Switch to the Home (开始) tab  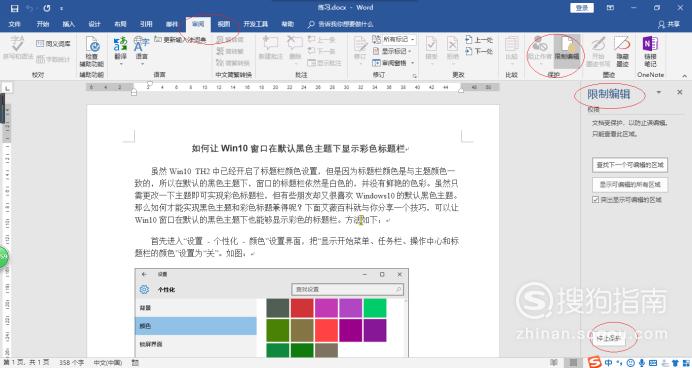(x=43, y=24)
